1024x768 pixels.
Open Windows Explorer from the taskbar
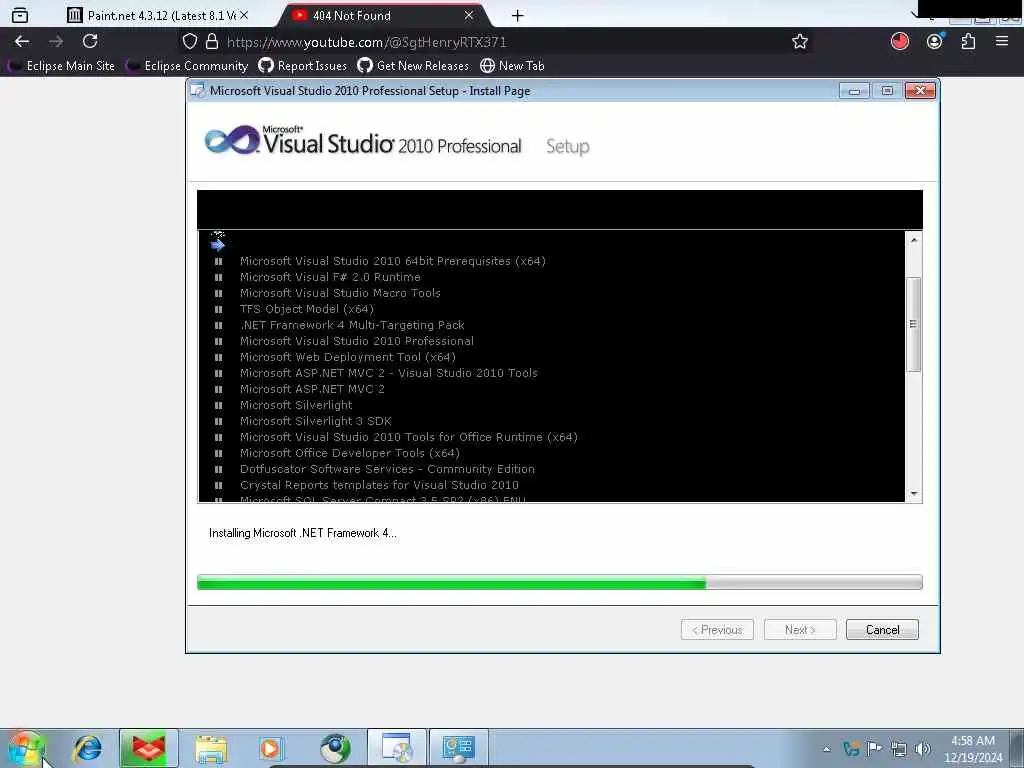click(x=210, y=748)
